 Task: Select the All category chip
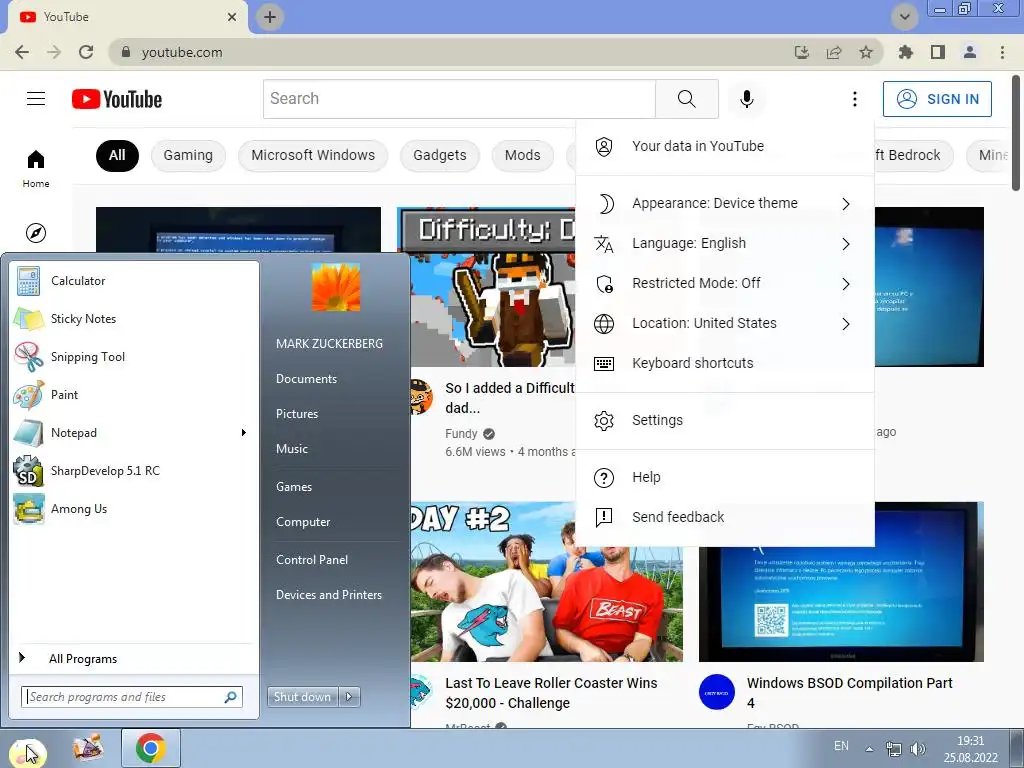(117, 155)
